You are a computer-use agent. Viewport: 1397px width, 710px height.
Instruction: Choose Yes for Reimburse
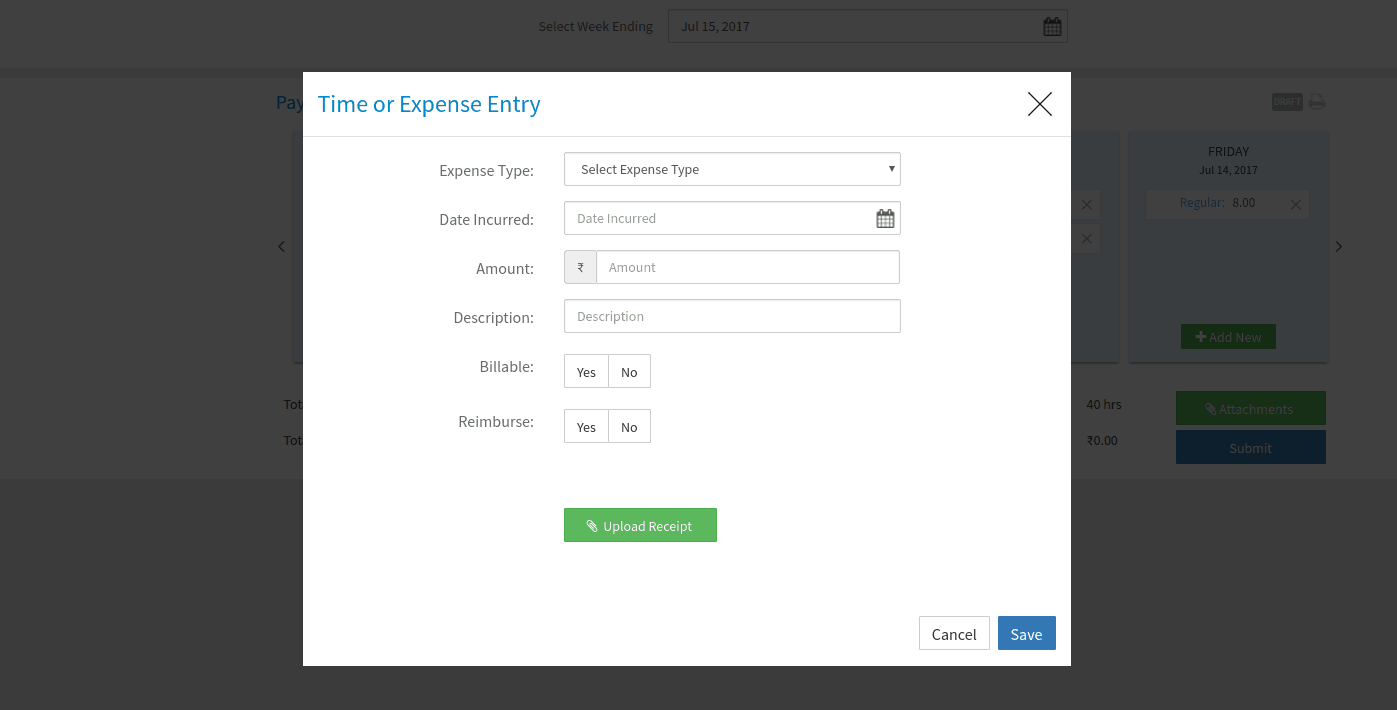coord(586,427)
